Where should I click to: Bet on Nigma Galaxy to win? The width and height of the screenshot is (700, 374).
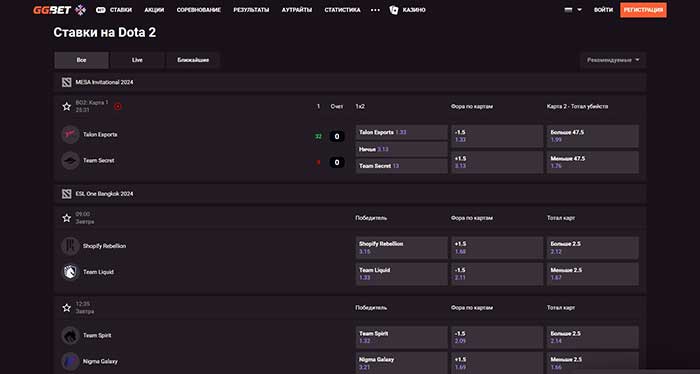(401, 363)
